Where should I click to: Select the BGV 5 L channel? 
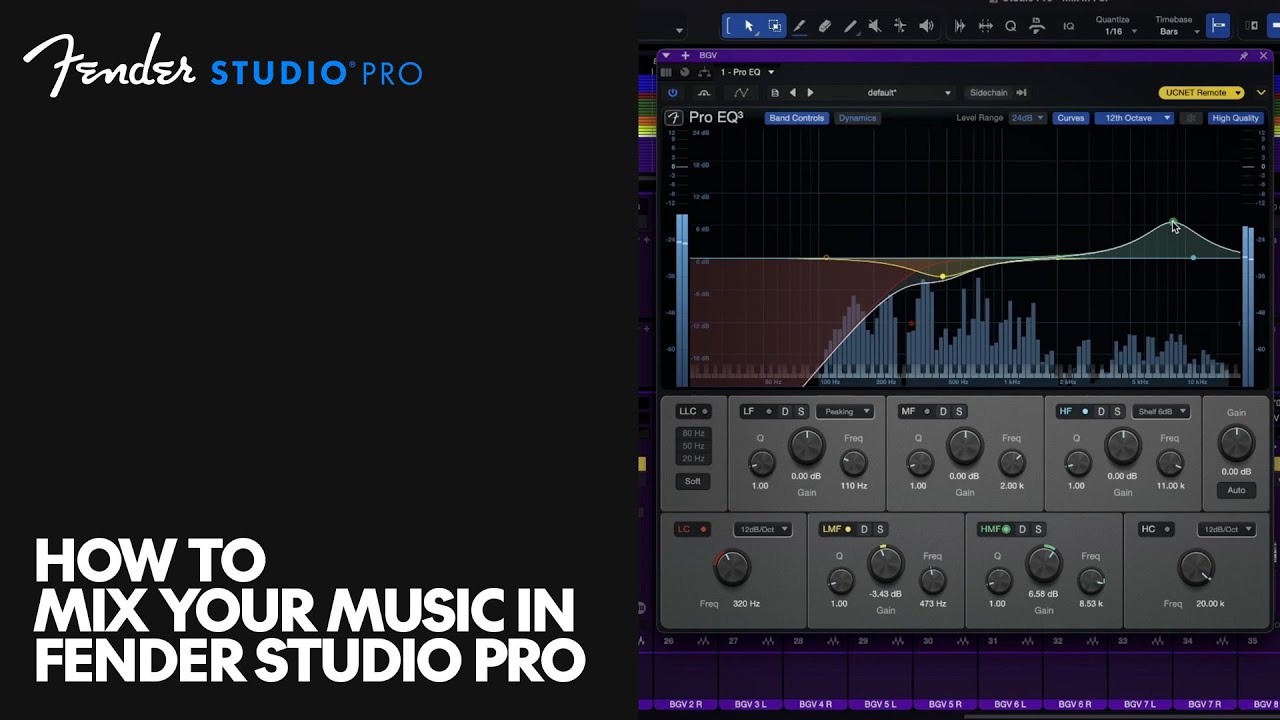pos(880,704)
